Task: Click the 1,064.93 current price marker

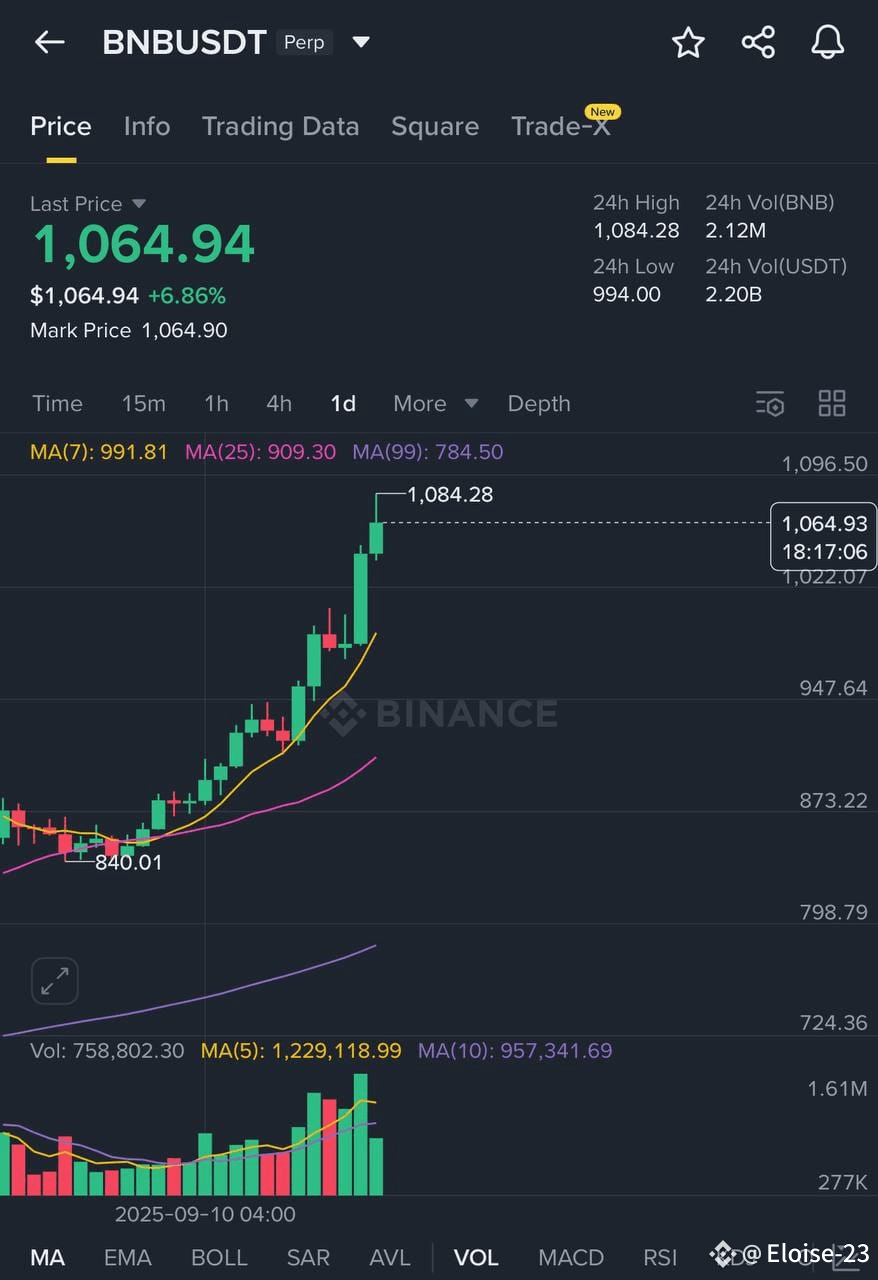Action: point(824,537)
